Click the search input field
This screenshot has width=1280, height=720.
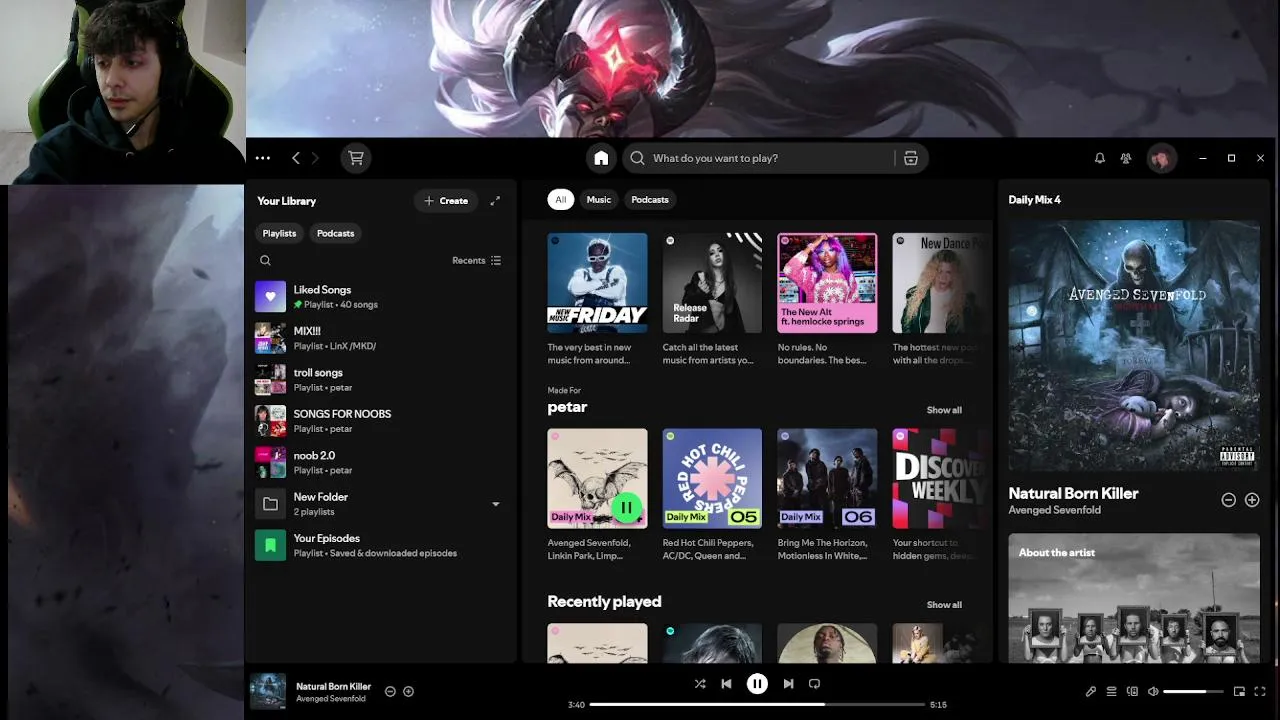point(770,158)
